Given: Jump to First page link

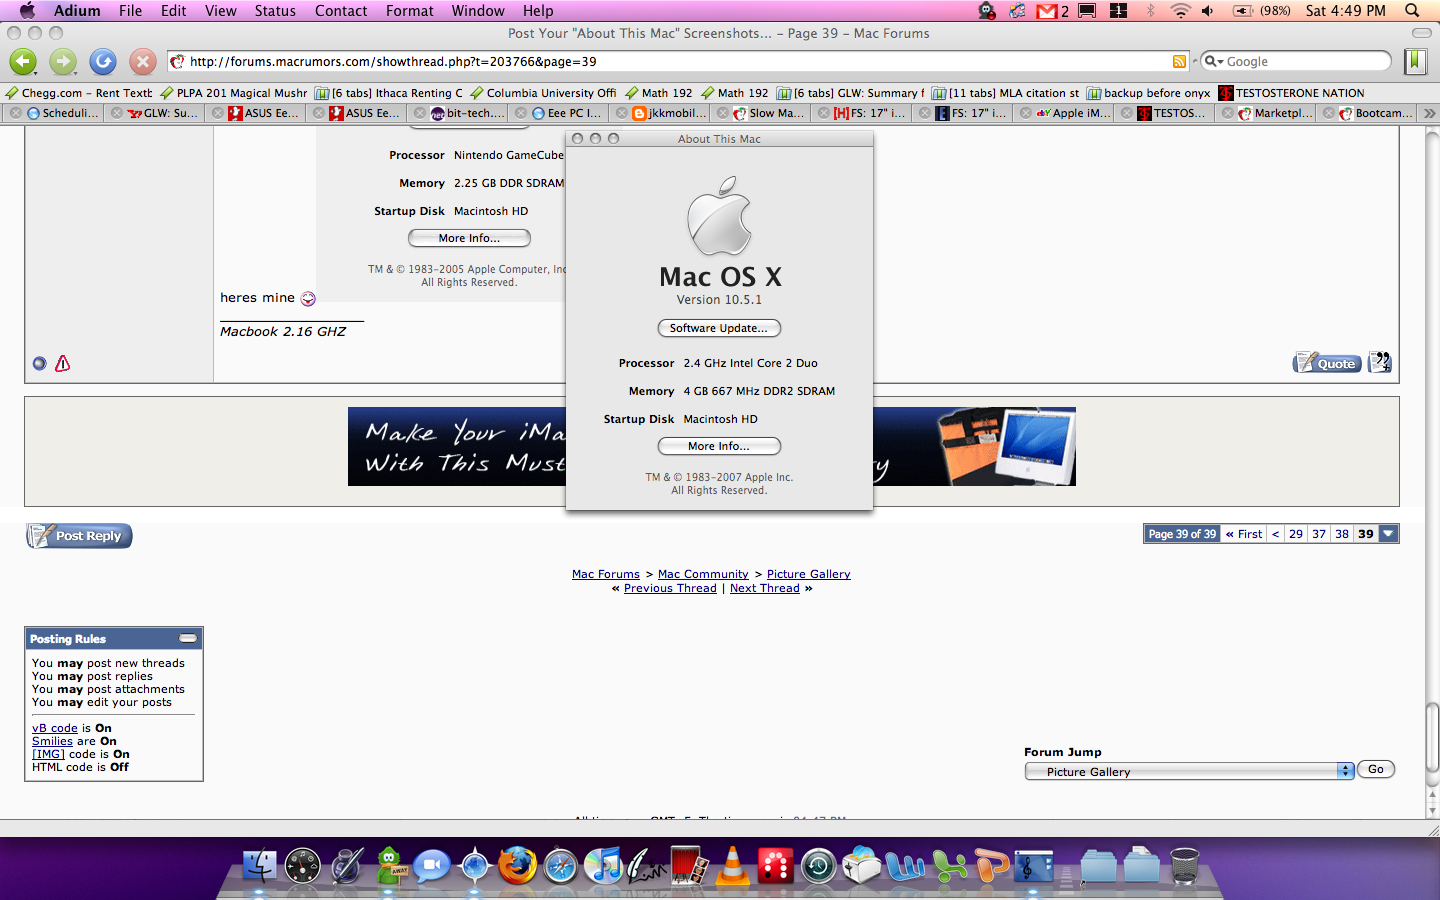Looking at the screenshot, I should 1244,534.
